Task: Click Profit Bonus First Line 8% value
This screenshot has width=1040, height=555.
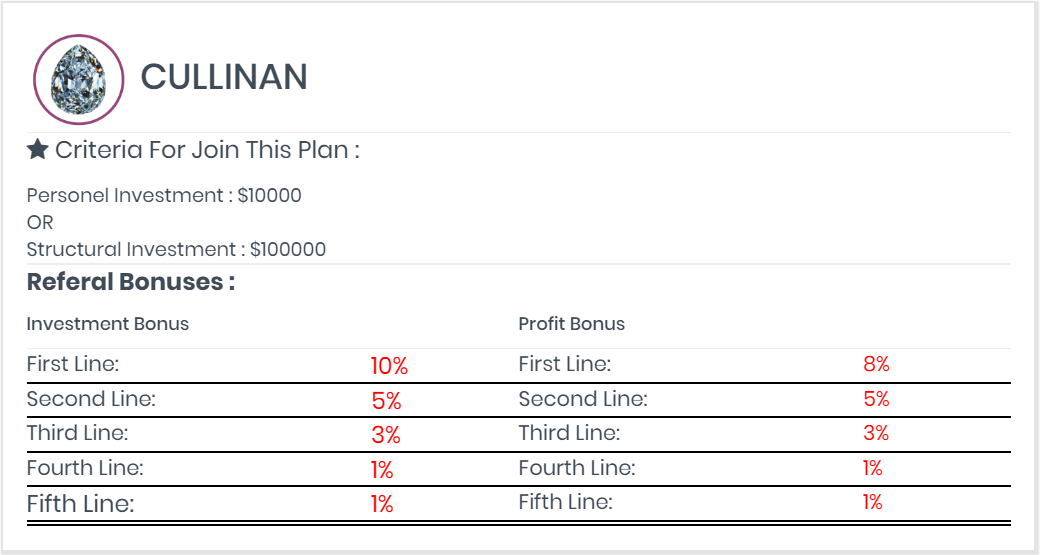Action: (876, 364)
